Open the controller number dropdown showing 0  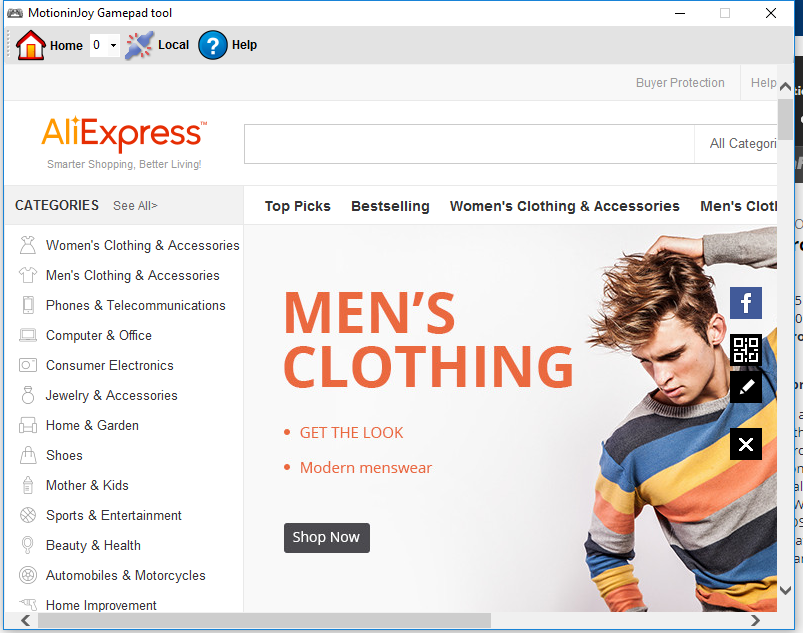tap(105, 45)
